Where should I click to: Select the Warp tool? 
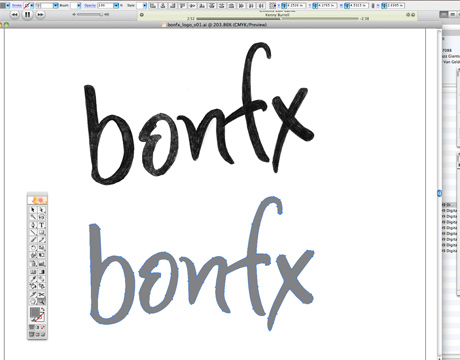tap(33, 255)
